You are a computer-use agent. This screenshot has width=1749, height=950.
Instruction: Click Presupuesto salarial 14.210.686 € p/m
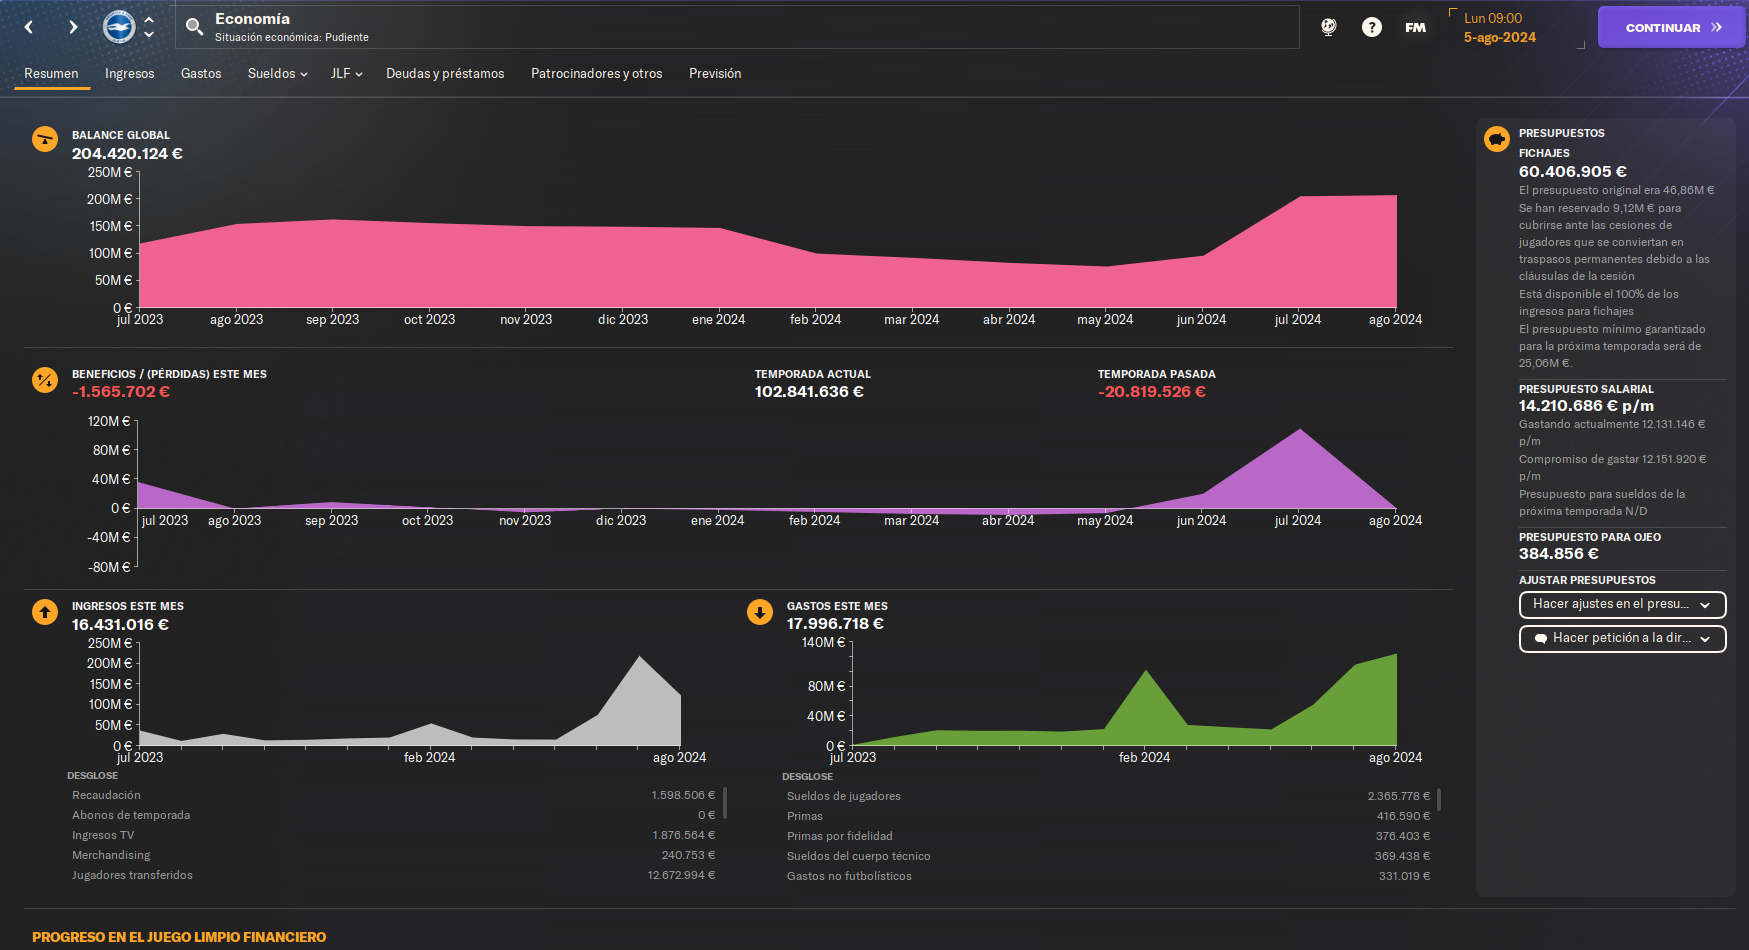1586,406
